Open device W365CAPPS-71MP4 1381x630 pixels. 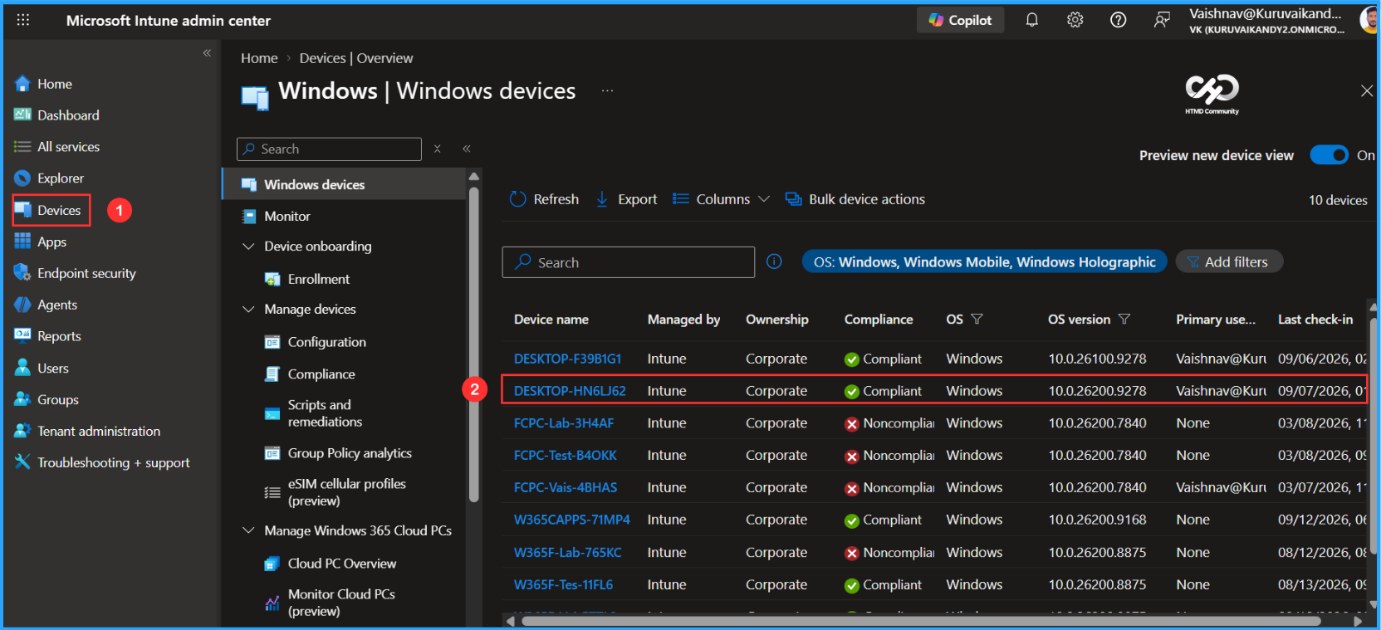[x=572, y=520]
